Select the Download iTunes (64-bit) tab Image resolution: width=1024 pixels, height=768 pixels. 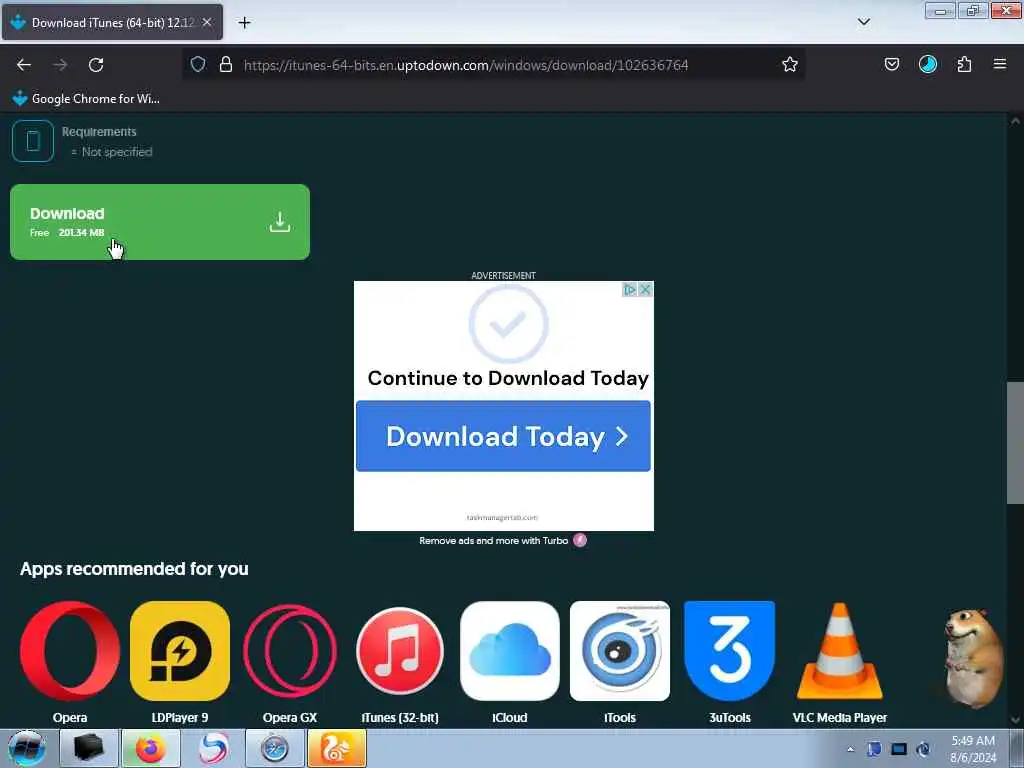112,22
